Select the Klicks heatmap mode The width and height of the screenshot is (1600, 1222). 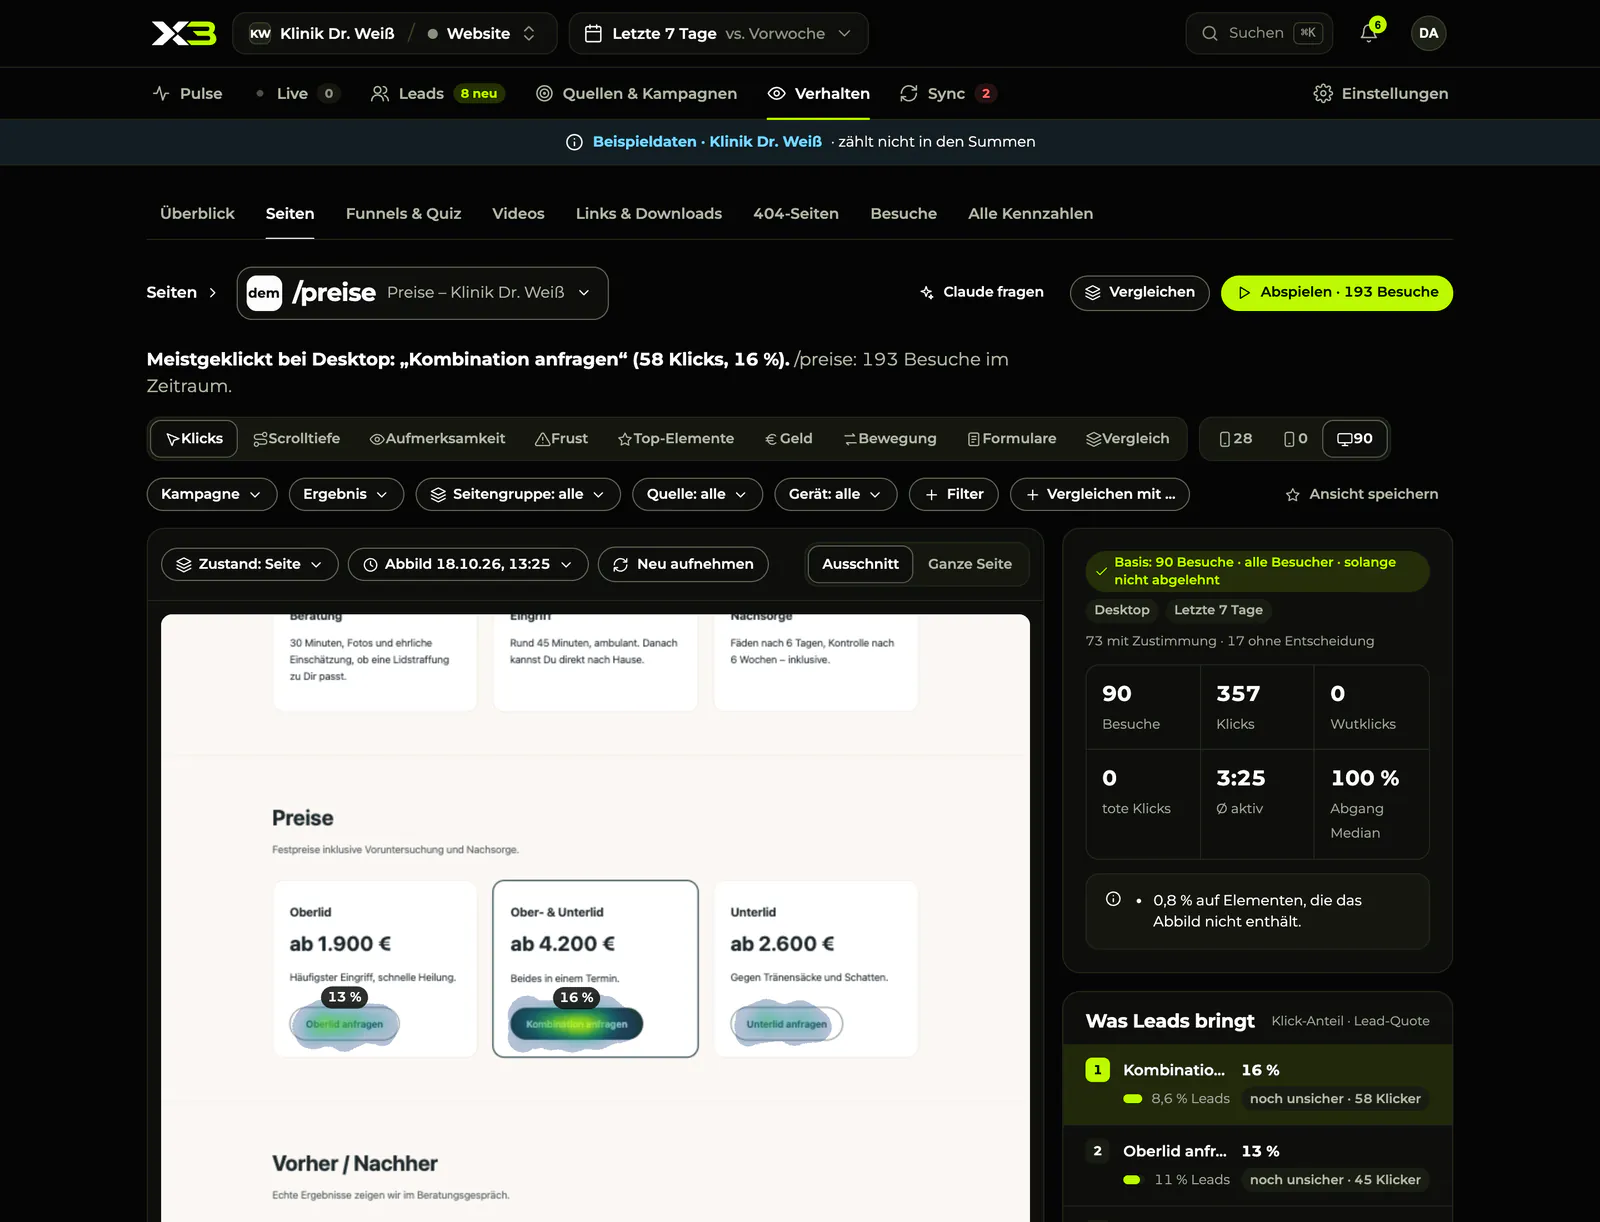pos(194,439)
